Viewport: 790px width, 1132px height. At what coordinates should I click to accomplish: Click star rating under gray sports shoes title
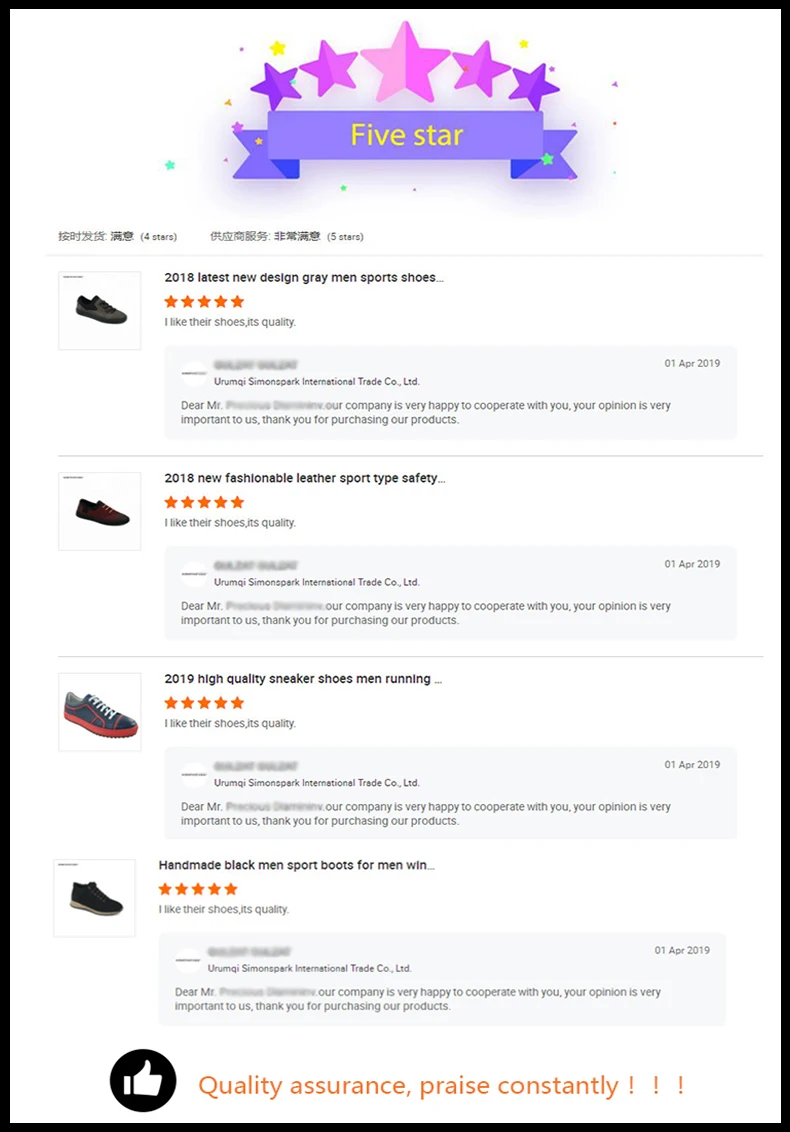[x=204, y=301]
